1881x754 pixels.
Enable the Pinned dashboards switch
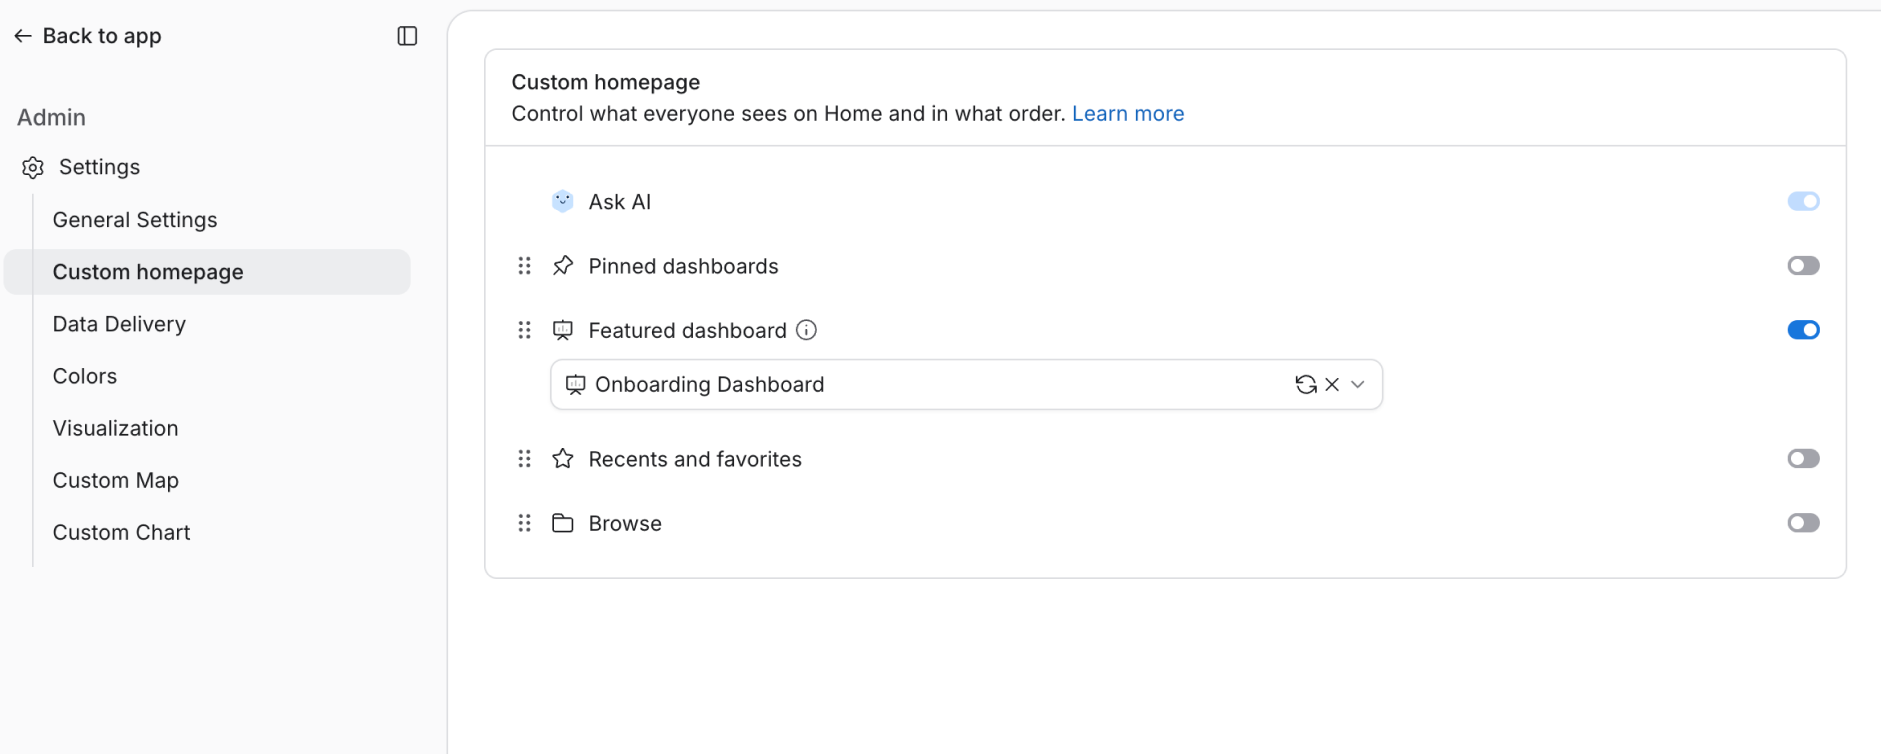click(x=1803, y=266)
